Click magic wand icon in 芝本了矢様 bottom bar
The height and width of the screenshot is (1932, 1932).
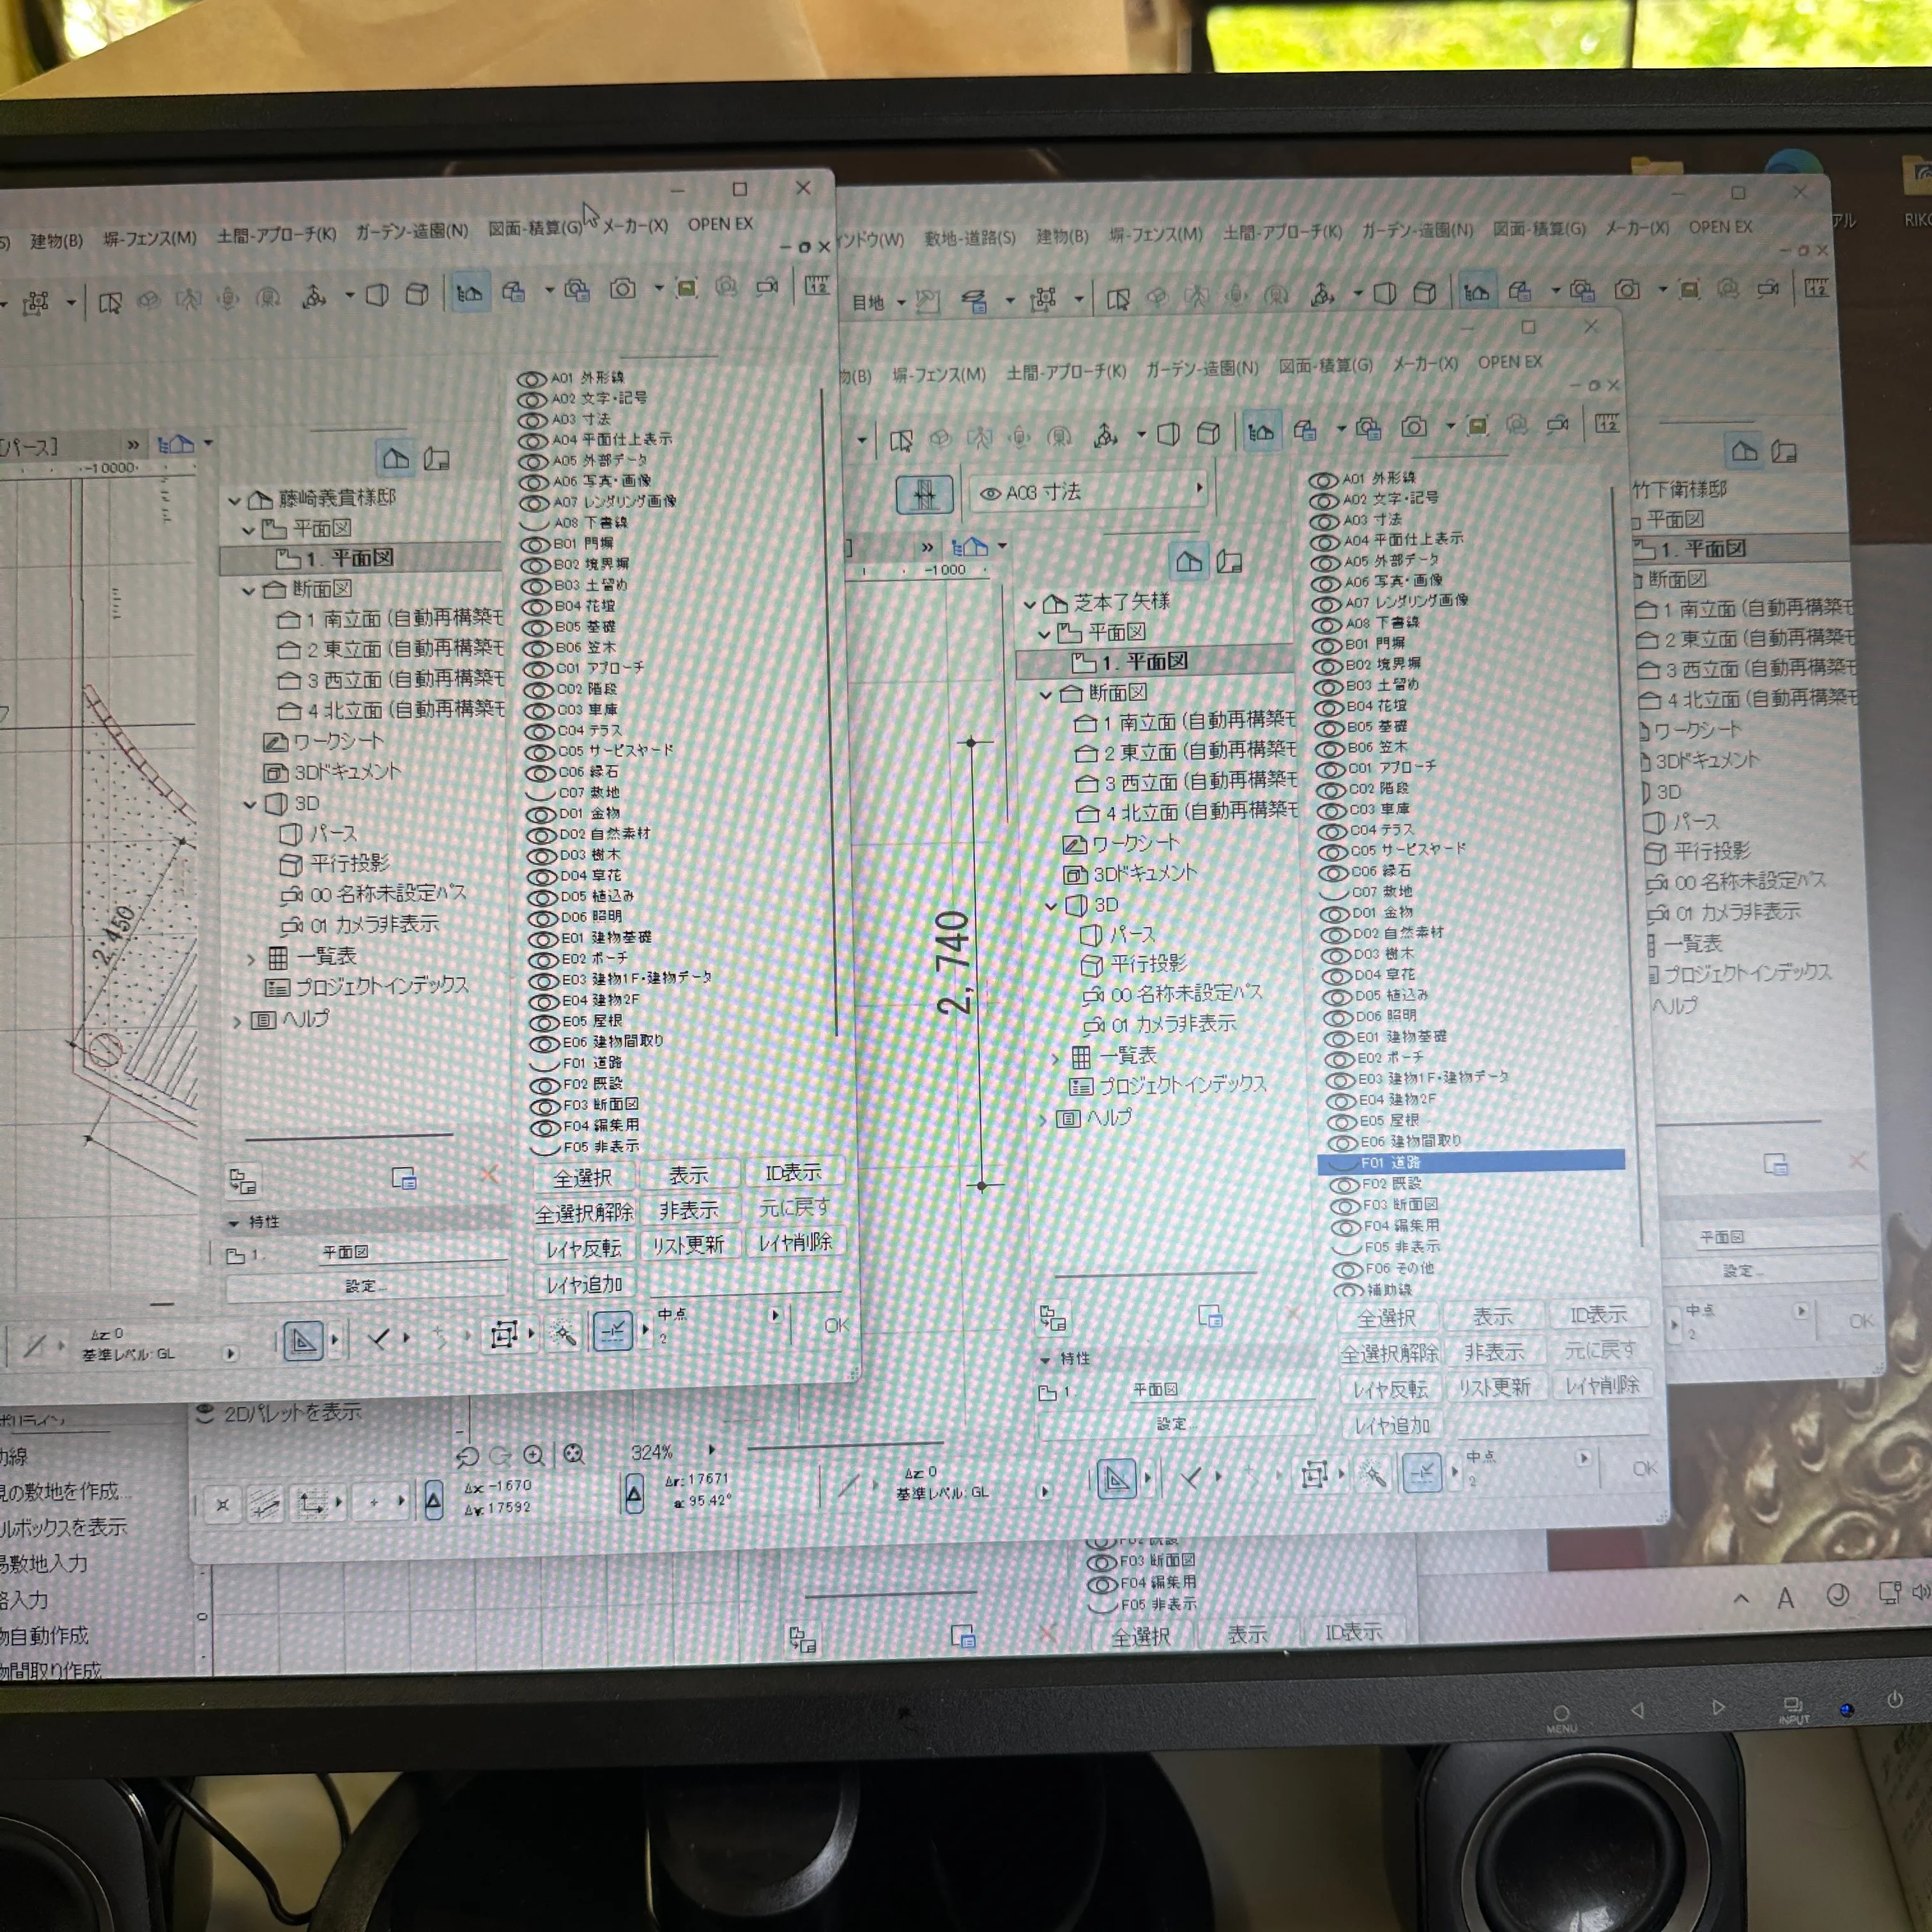pos(1374,1474)
